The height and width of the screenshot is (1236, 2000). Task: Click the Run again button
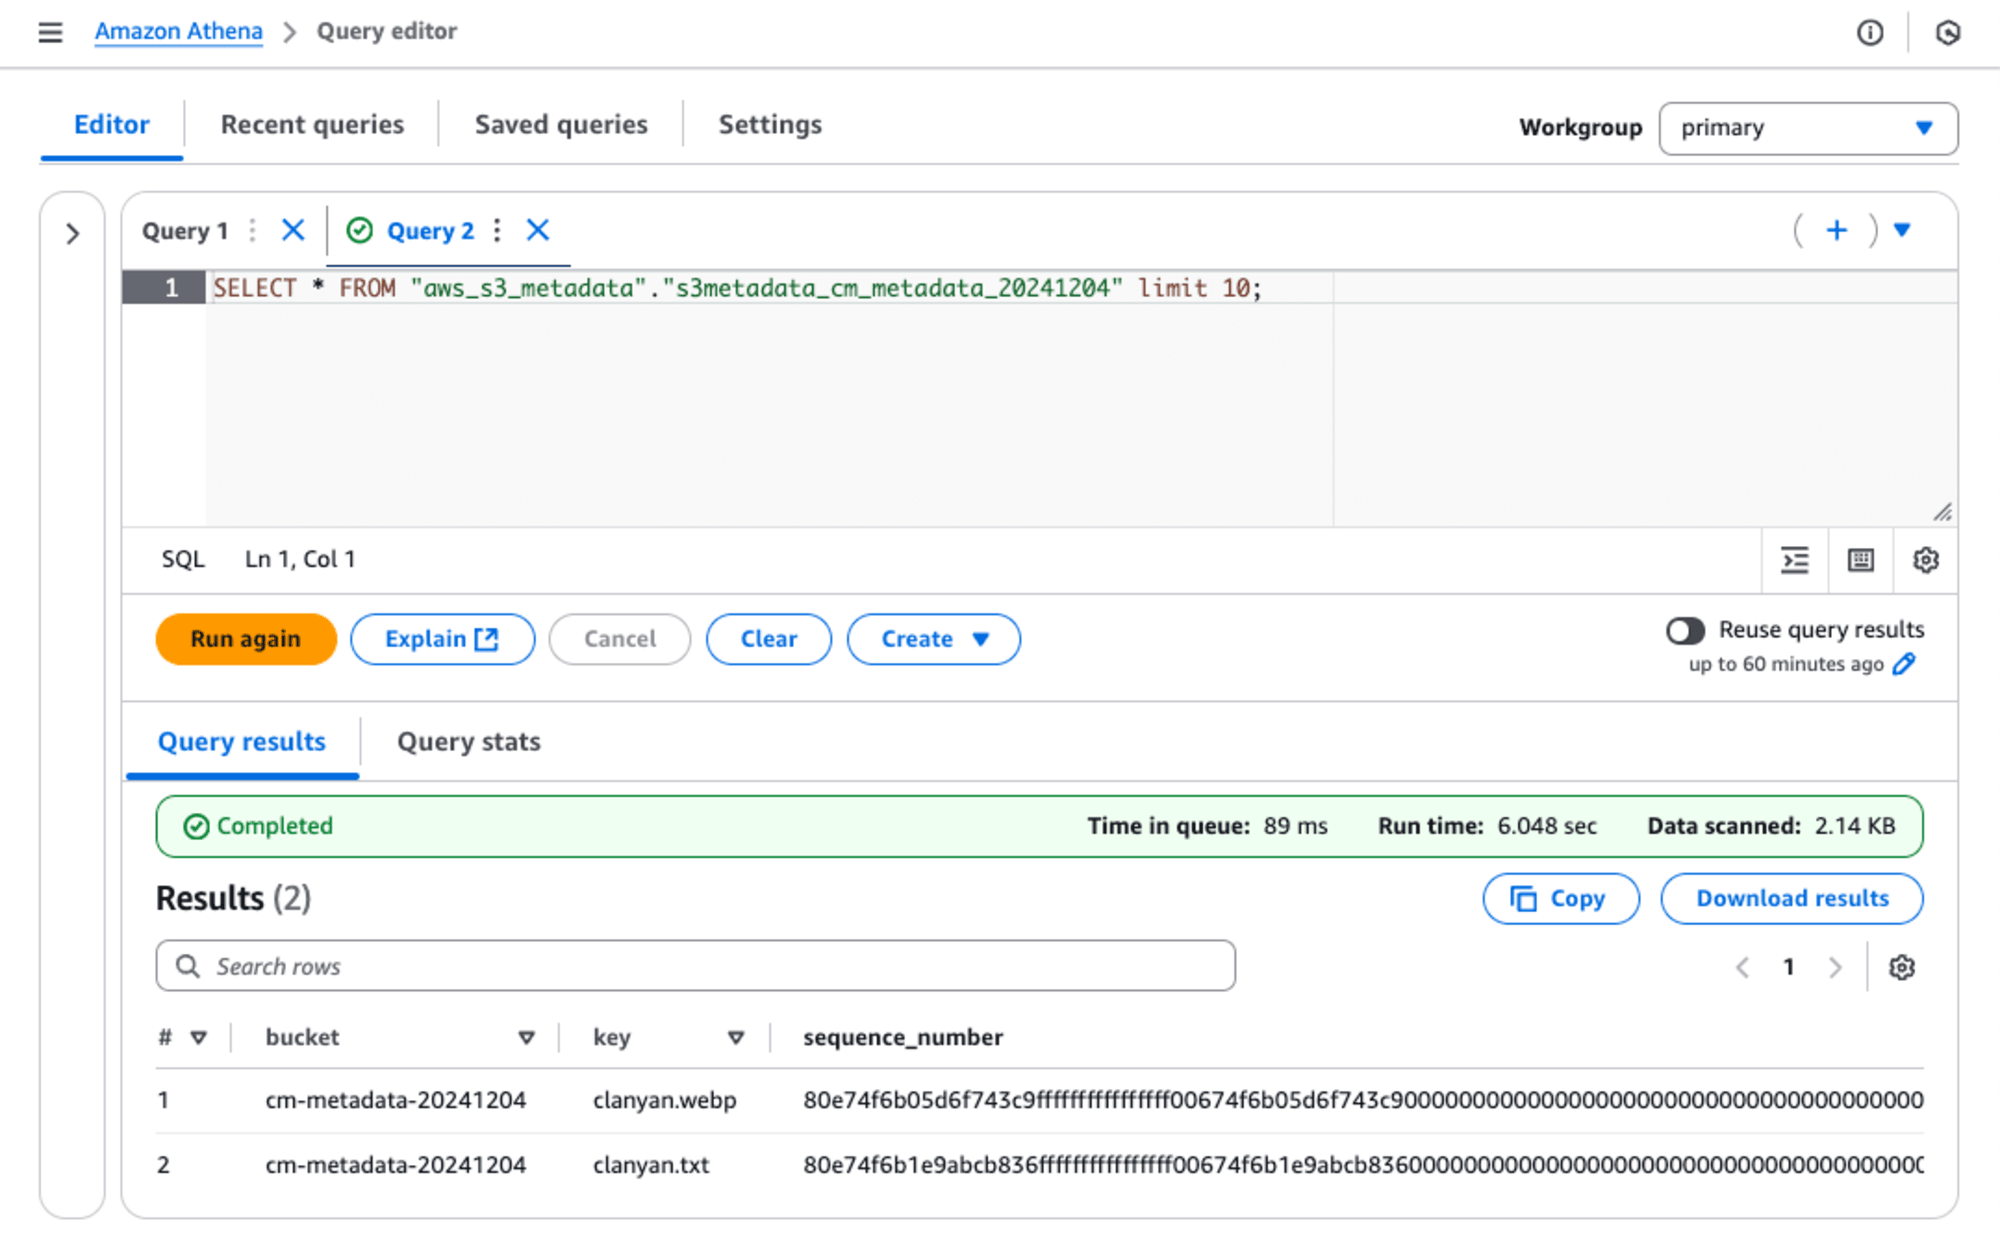point(244,639)
